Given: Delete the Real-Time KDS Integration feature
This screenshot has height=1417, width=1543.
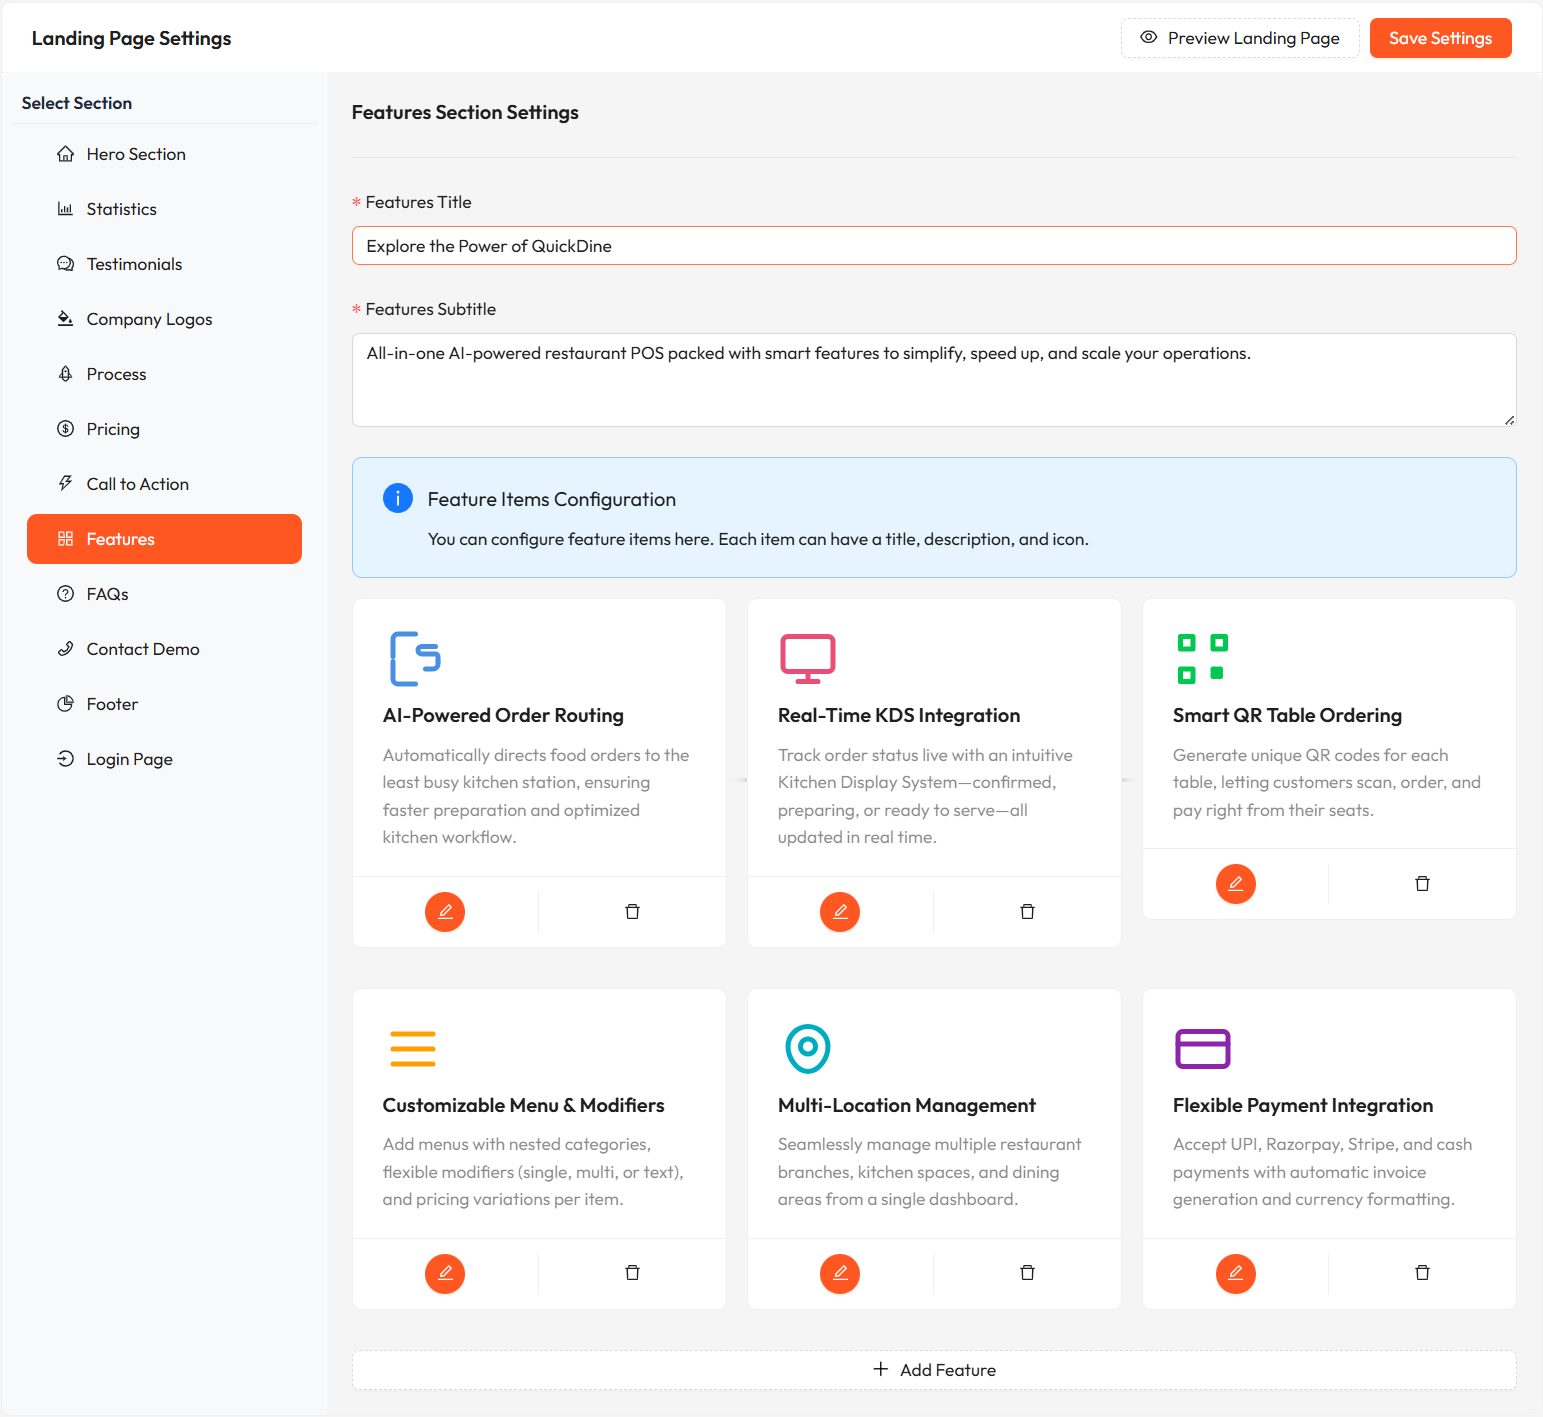Looking at the screenshot, I should point(1027,912).
